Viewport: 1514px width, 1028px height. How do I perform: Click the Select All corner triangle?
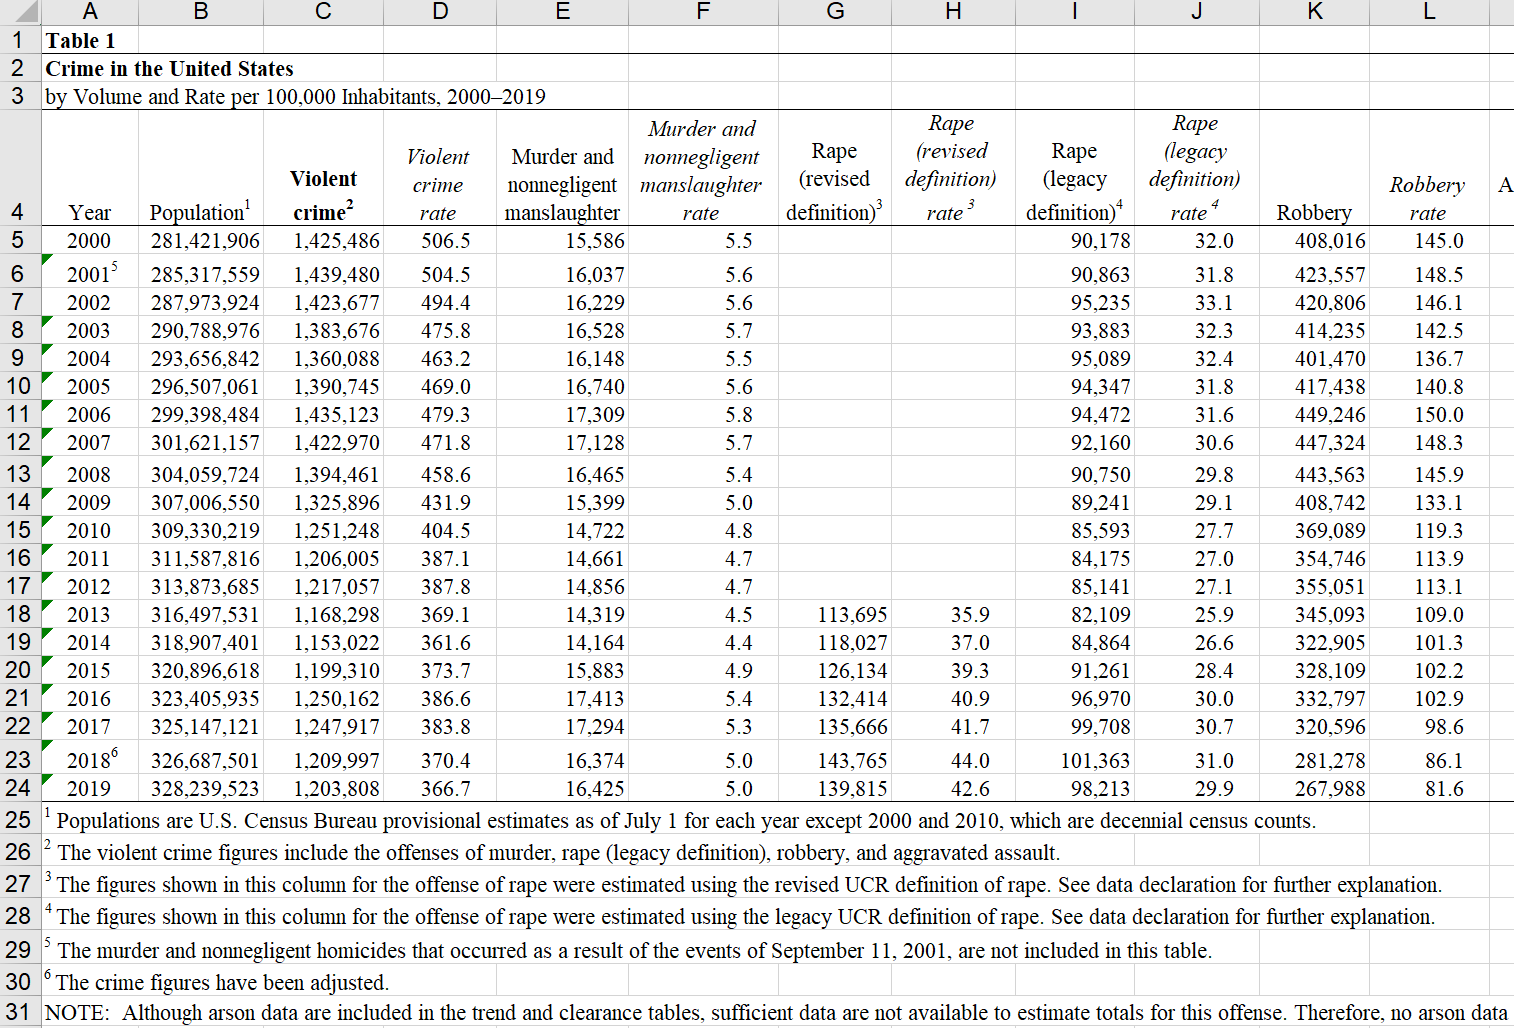20,12
